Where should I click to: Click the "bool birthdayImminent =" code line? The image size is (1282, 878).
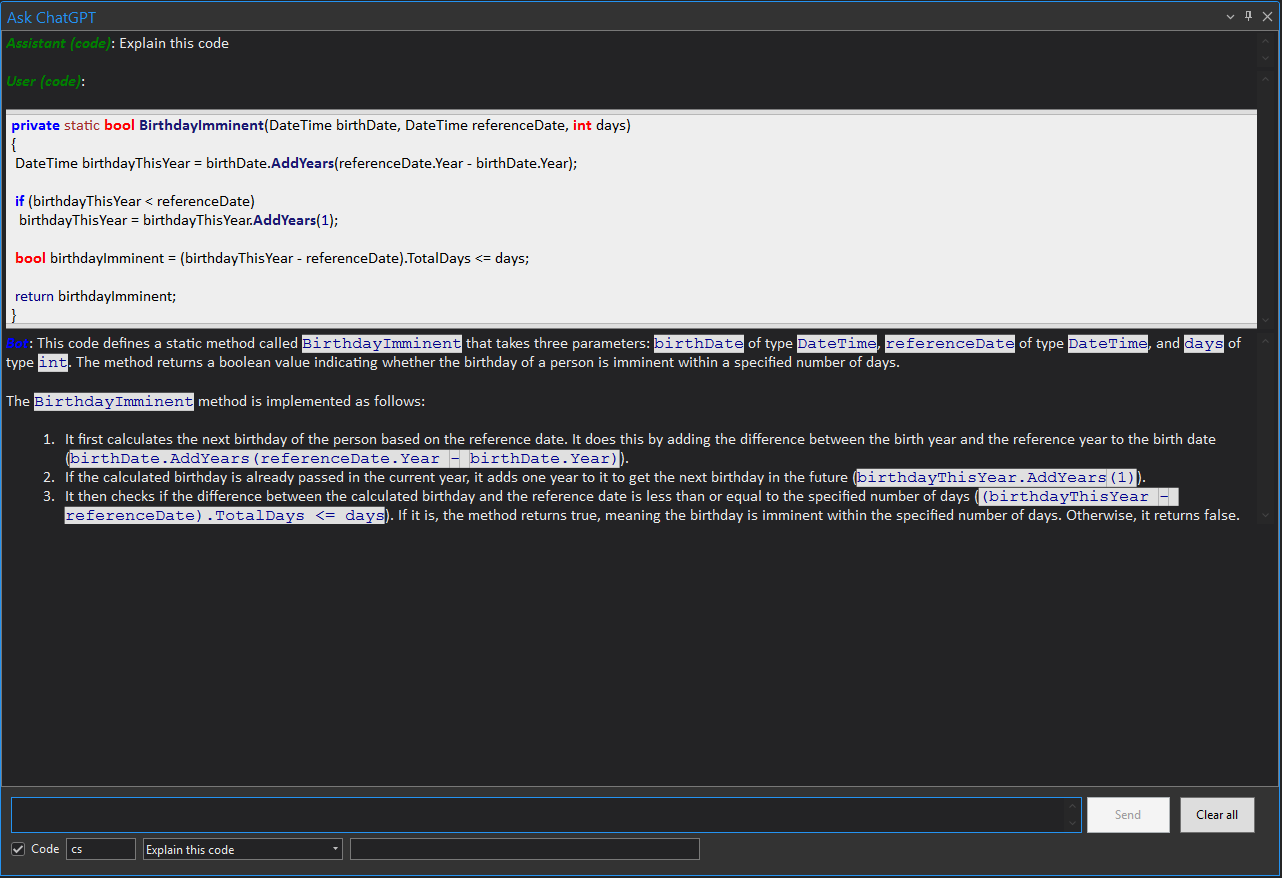coord(272,258)
